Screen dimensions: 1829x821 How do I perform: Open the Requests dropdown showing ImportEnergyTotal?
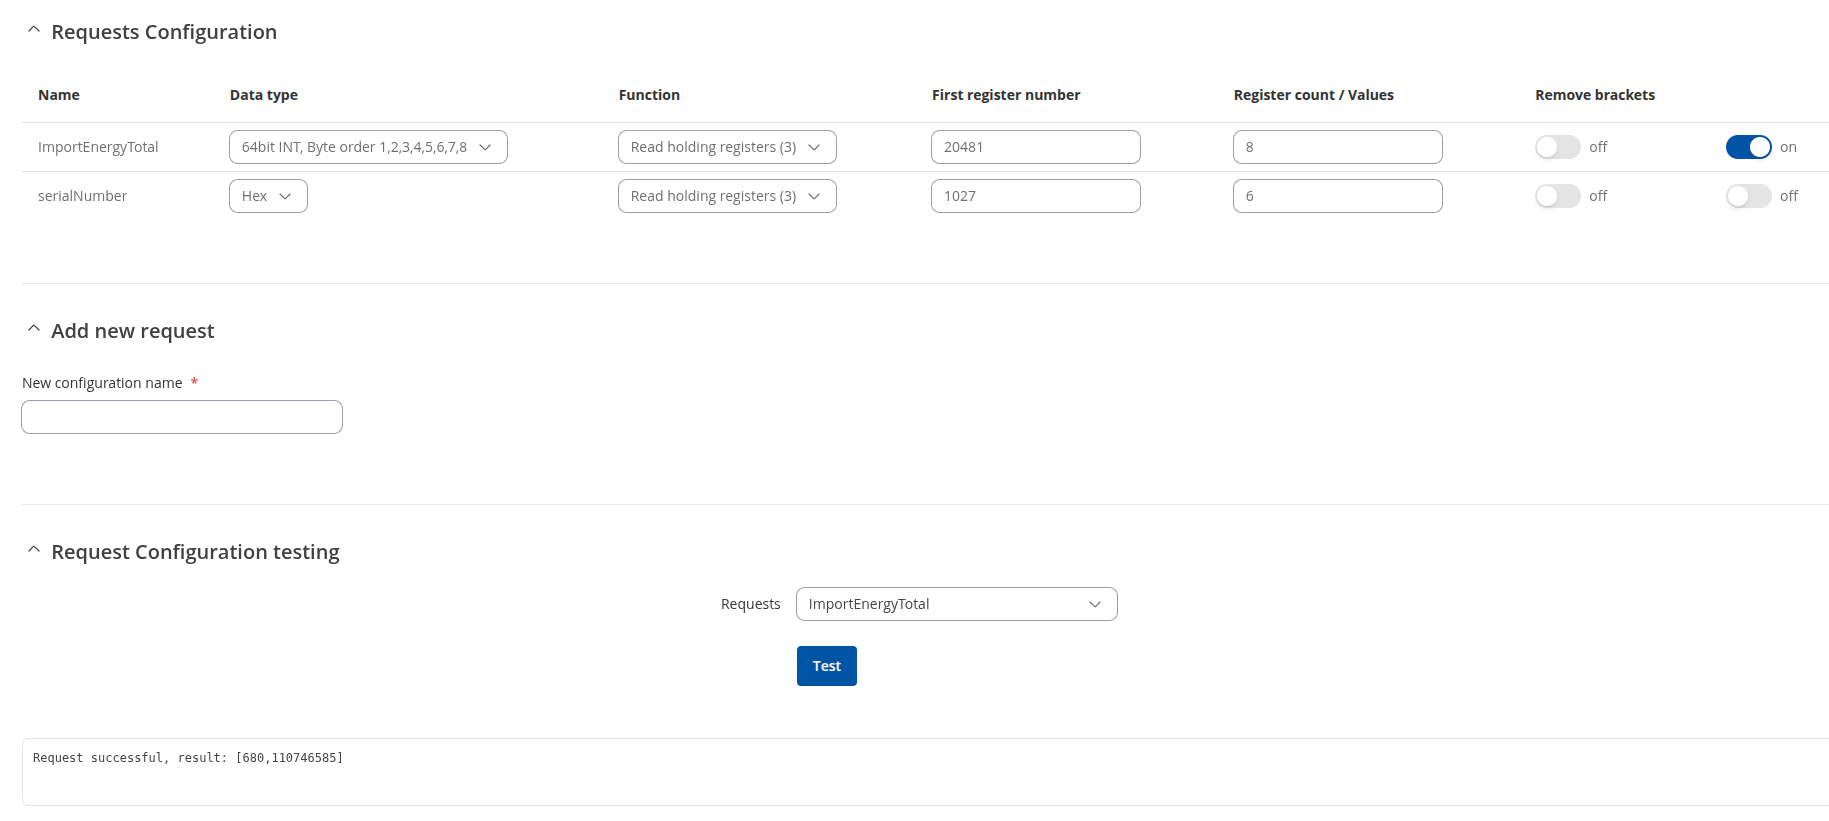coord(956,604)
